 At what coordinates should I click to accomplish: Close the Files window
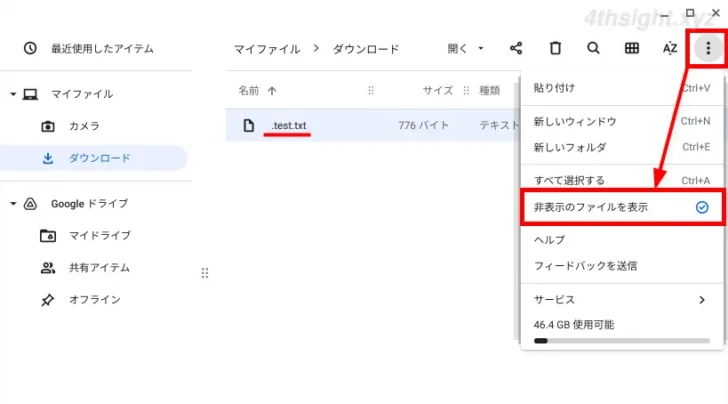click(x=716, y=13)
